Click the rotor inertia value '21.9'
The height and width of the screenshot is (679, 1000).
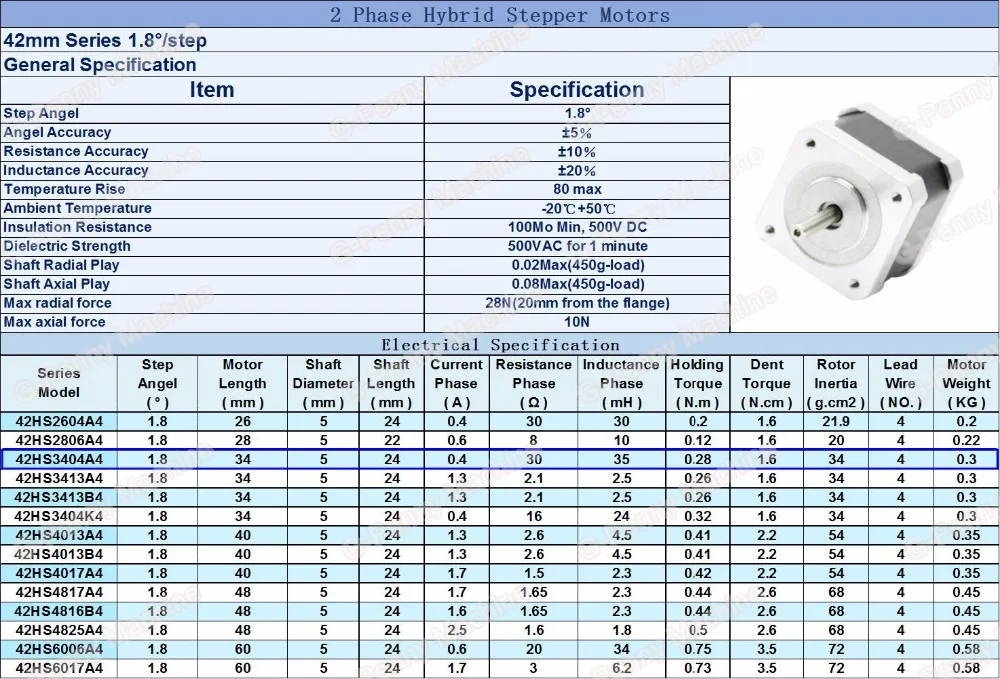[836, 421]
